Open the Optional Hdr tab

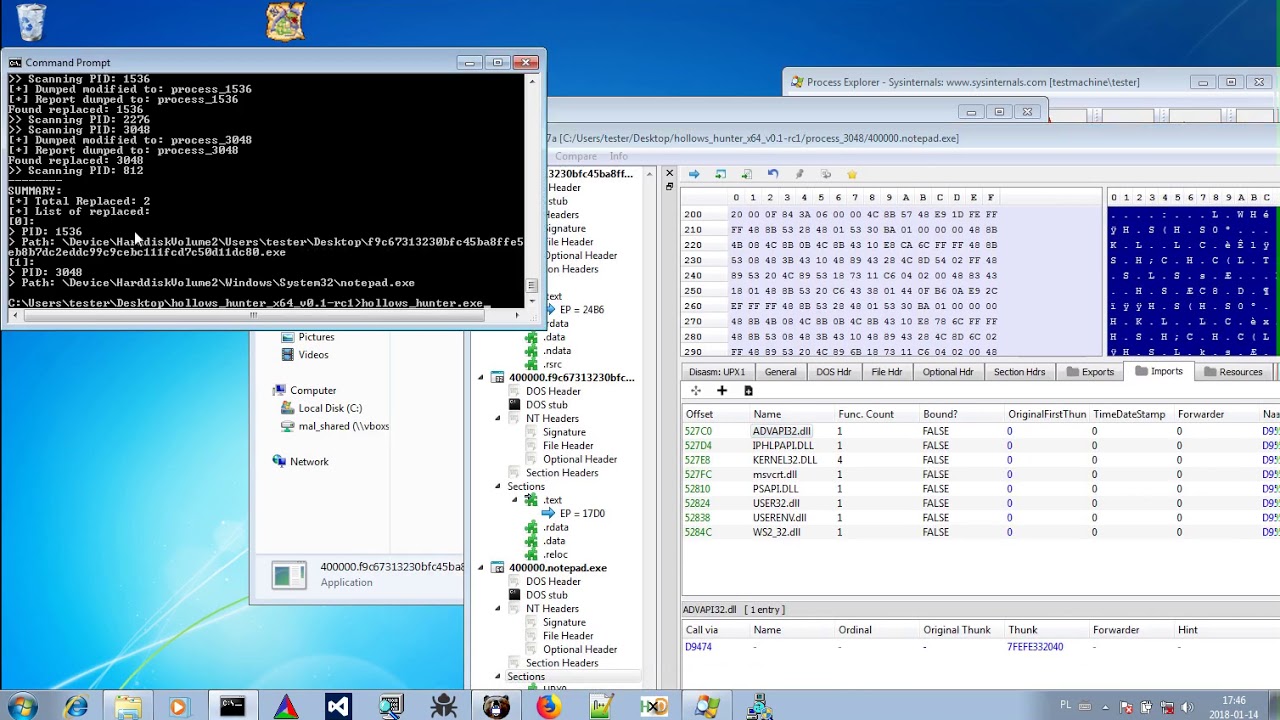pyautogui.click(x=947, y=372)
